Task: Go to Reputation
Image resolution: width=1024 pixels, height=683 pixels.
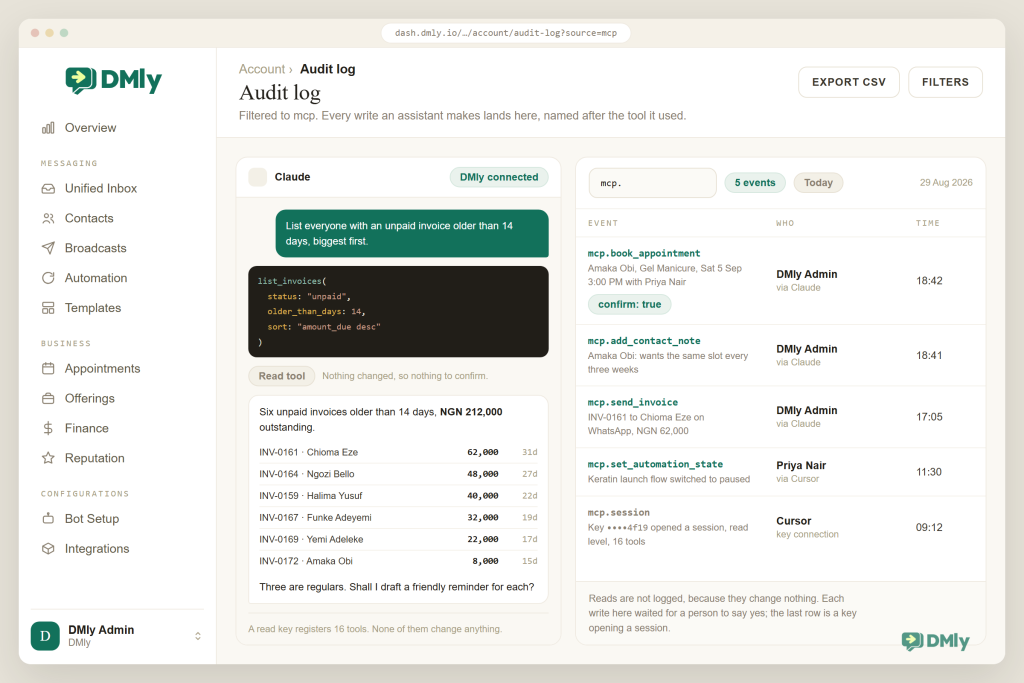Action: 95,458
